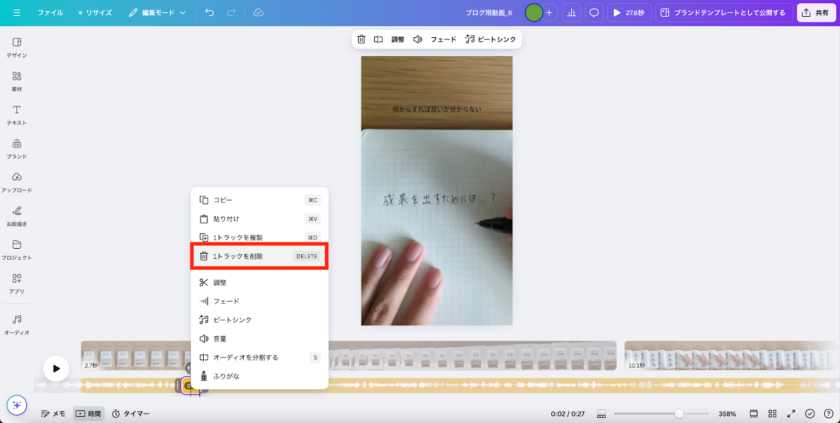Toggle the メモ (Notes) panel

[53, 413]
